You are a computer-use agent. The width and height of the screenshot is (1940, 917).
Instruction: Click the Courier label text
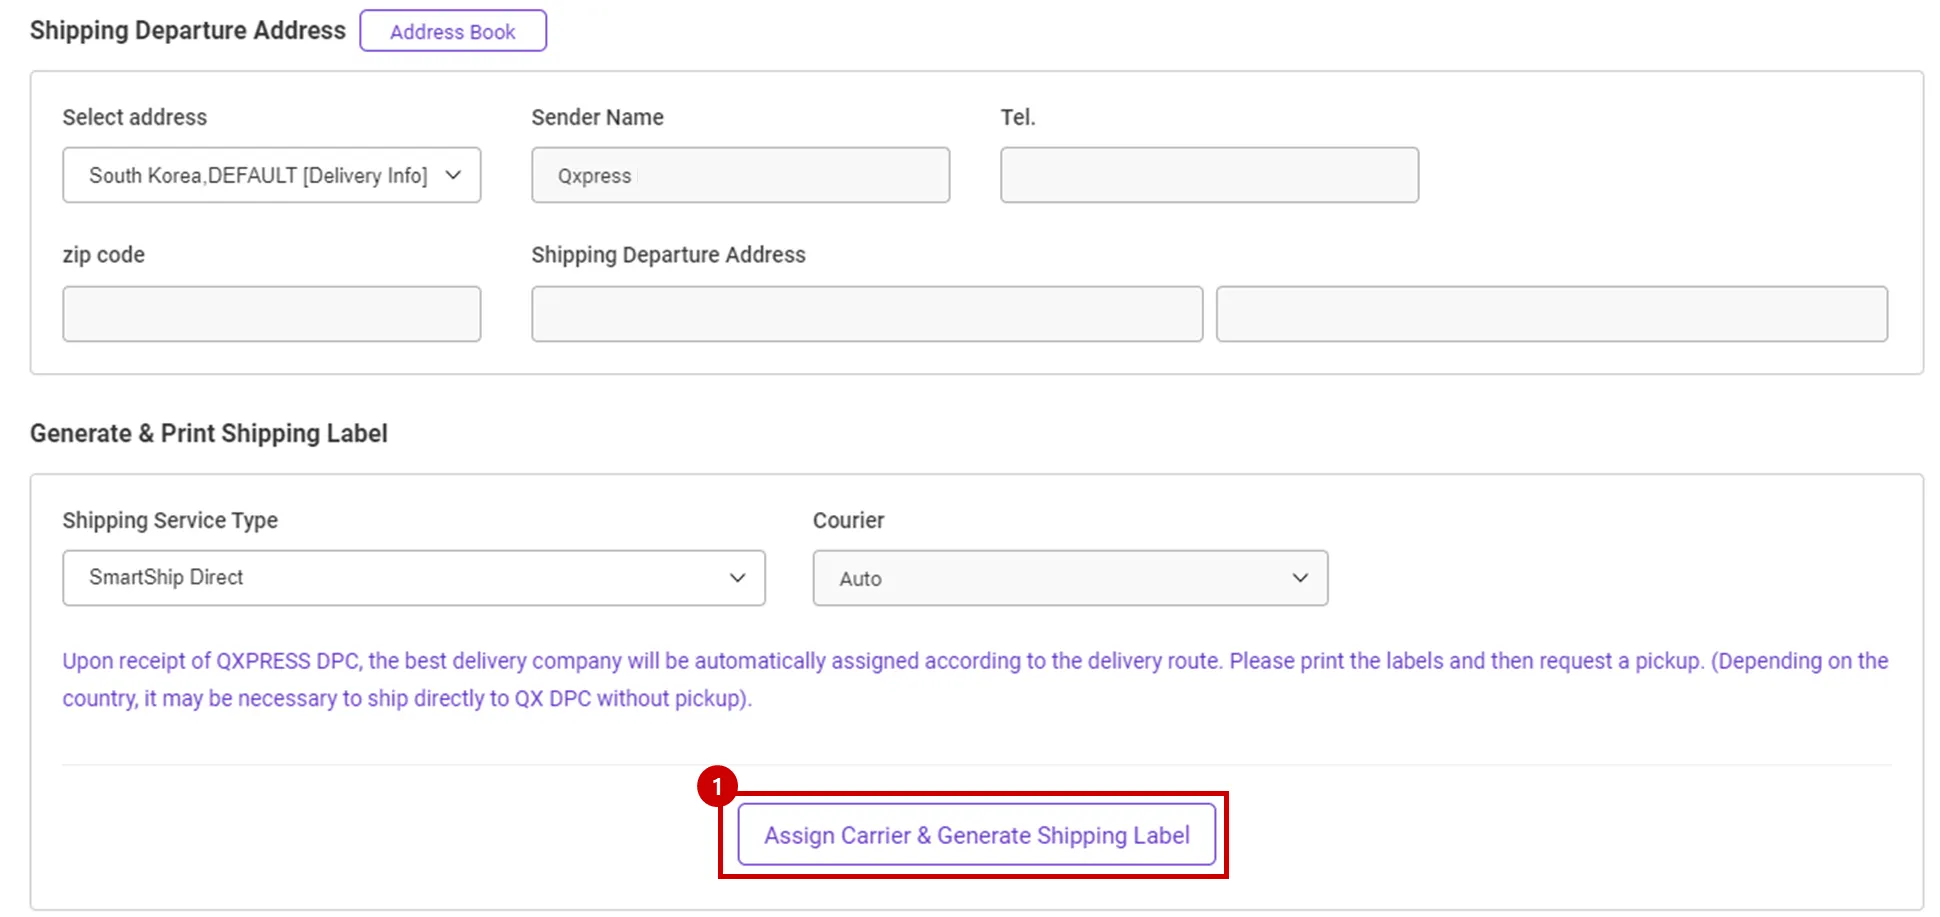point(848,520)
